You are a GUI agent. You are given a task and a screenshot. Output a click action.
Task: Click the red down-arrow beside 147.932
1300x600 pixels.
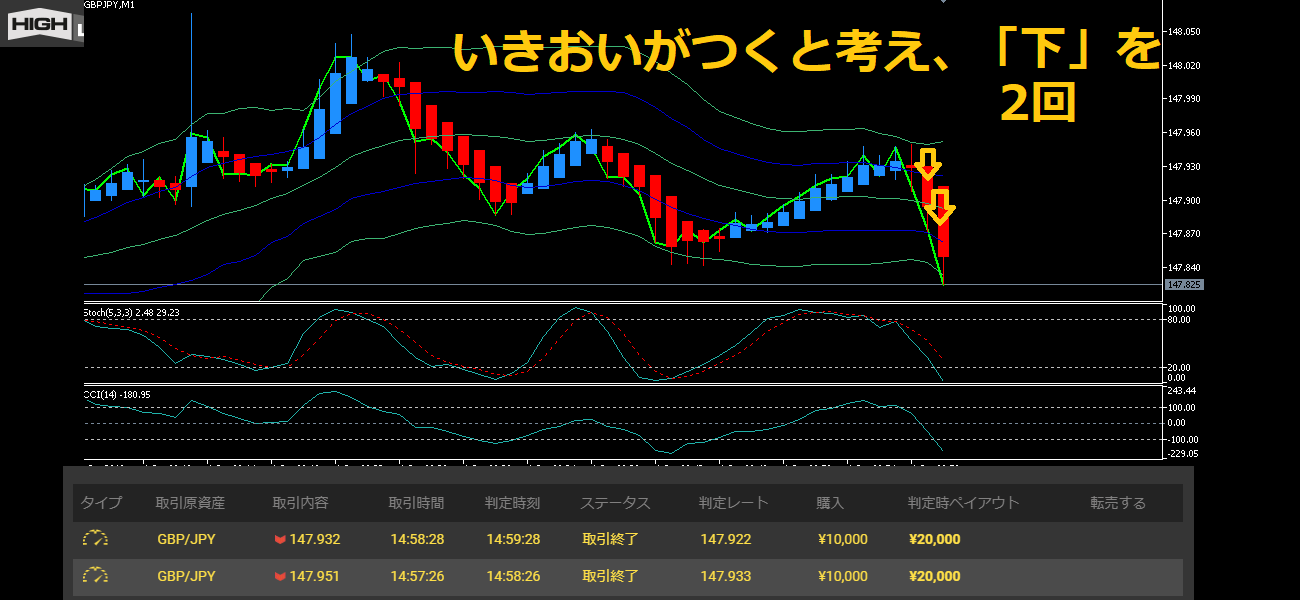280,540
